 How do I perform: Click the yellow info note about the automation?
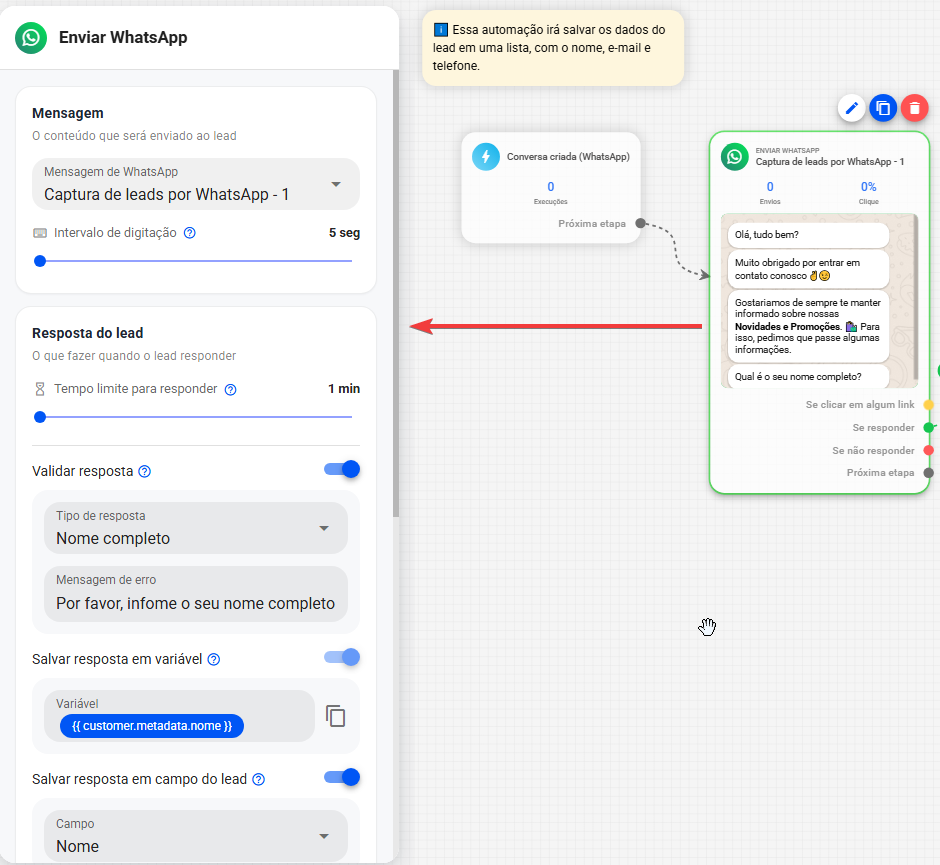(553, 48)
